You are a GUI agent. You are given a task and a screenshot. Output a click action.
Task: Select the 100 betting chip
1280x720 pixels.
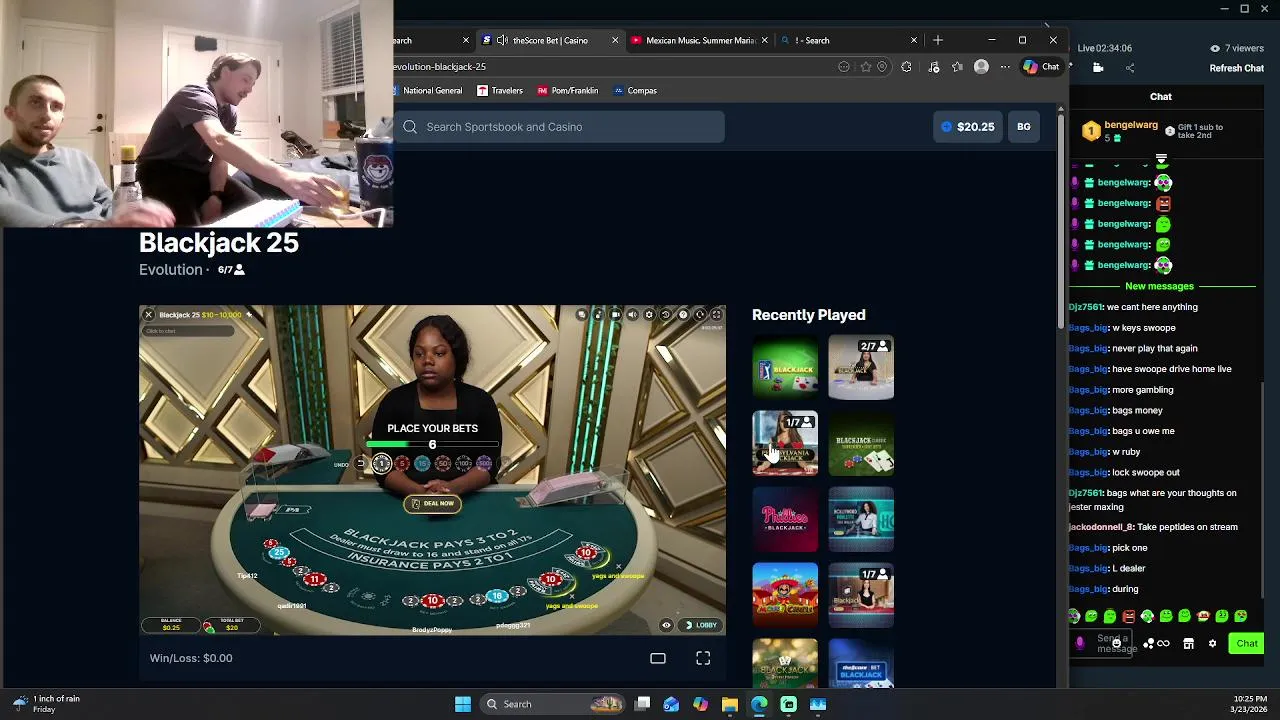pos(463,463)
